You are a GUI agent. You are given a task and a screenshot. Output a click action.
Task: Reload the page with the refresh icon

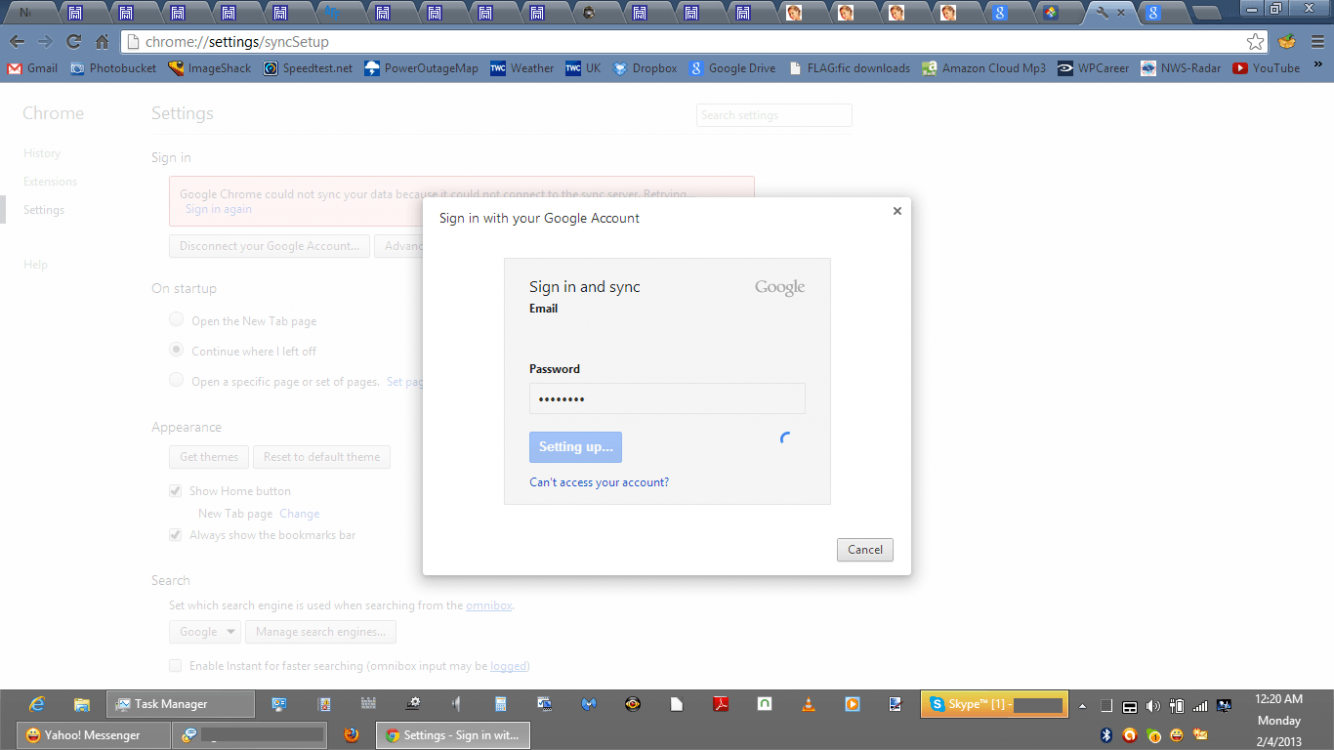coord(74,42)
